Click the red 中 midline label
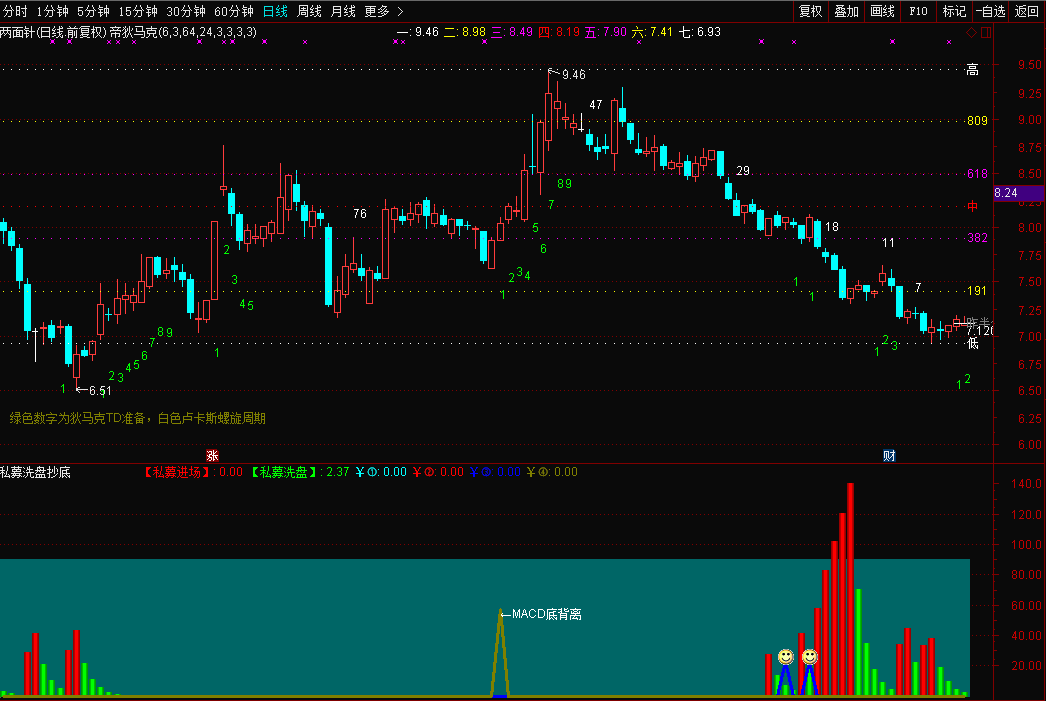 (973, 206)
